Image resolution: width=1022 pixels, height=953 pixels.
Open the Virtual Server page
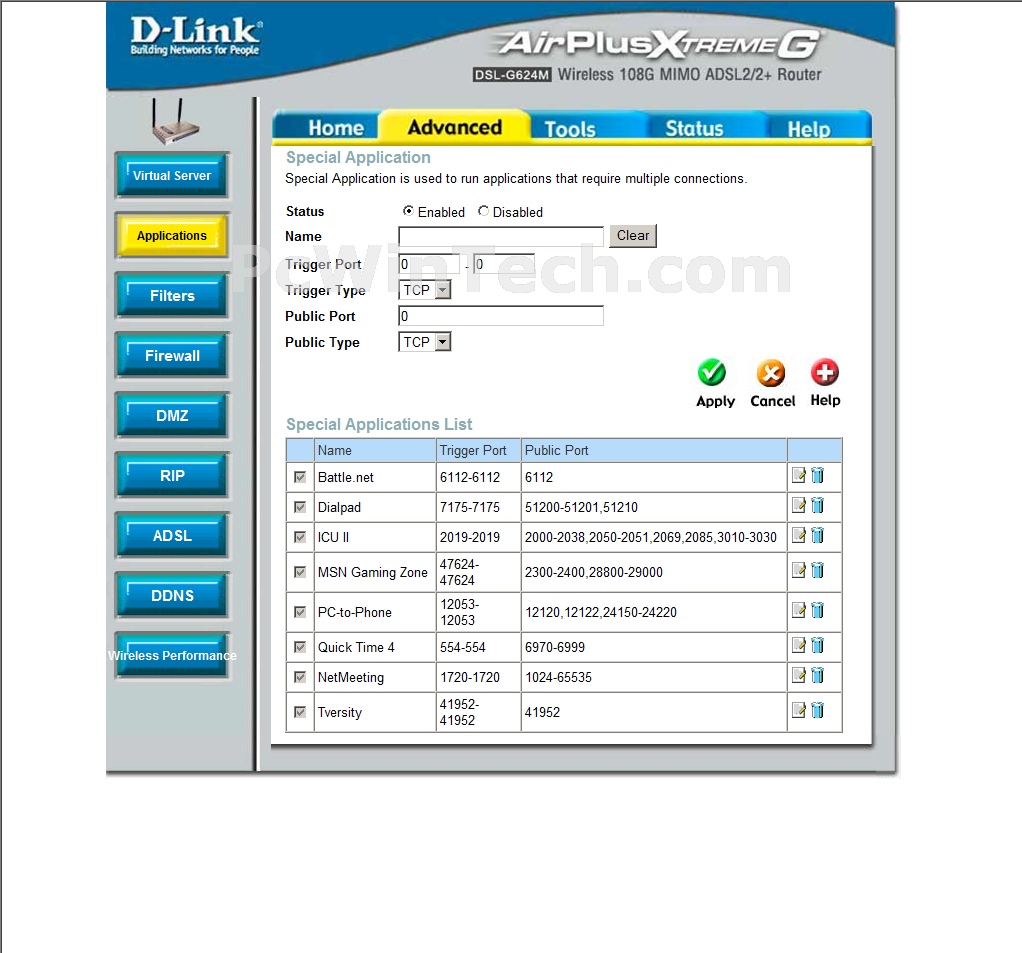[172, 175]
